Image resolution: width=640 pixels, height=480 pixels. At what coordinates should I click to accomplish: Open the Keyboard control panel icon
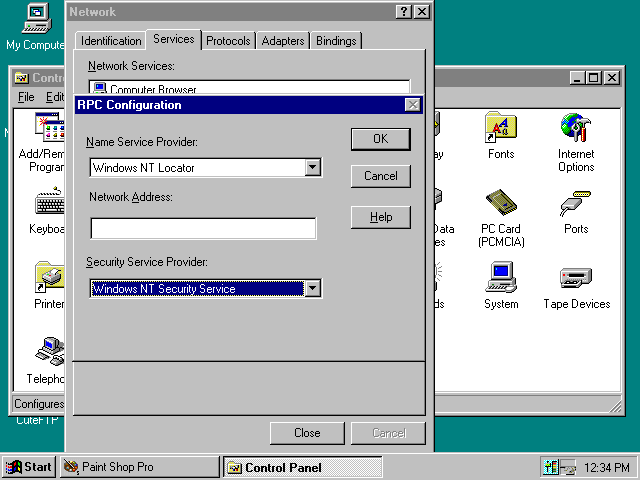click(48, 204)
